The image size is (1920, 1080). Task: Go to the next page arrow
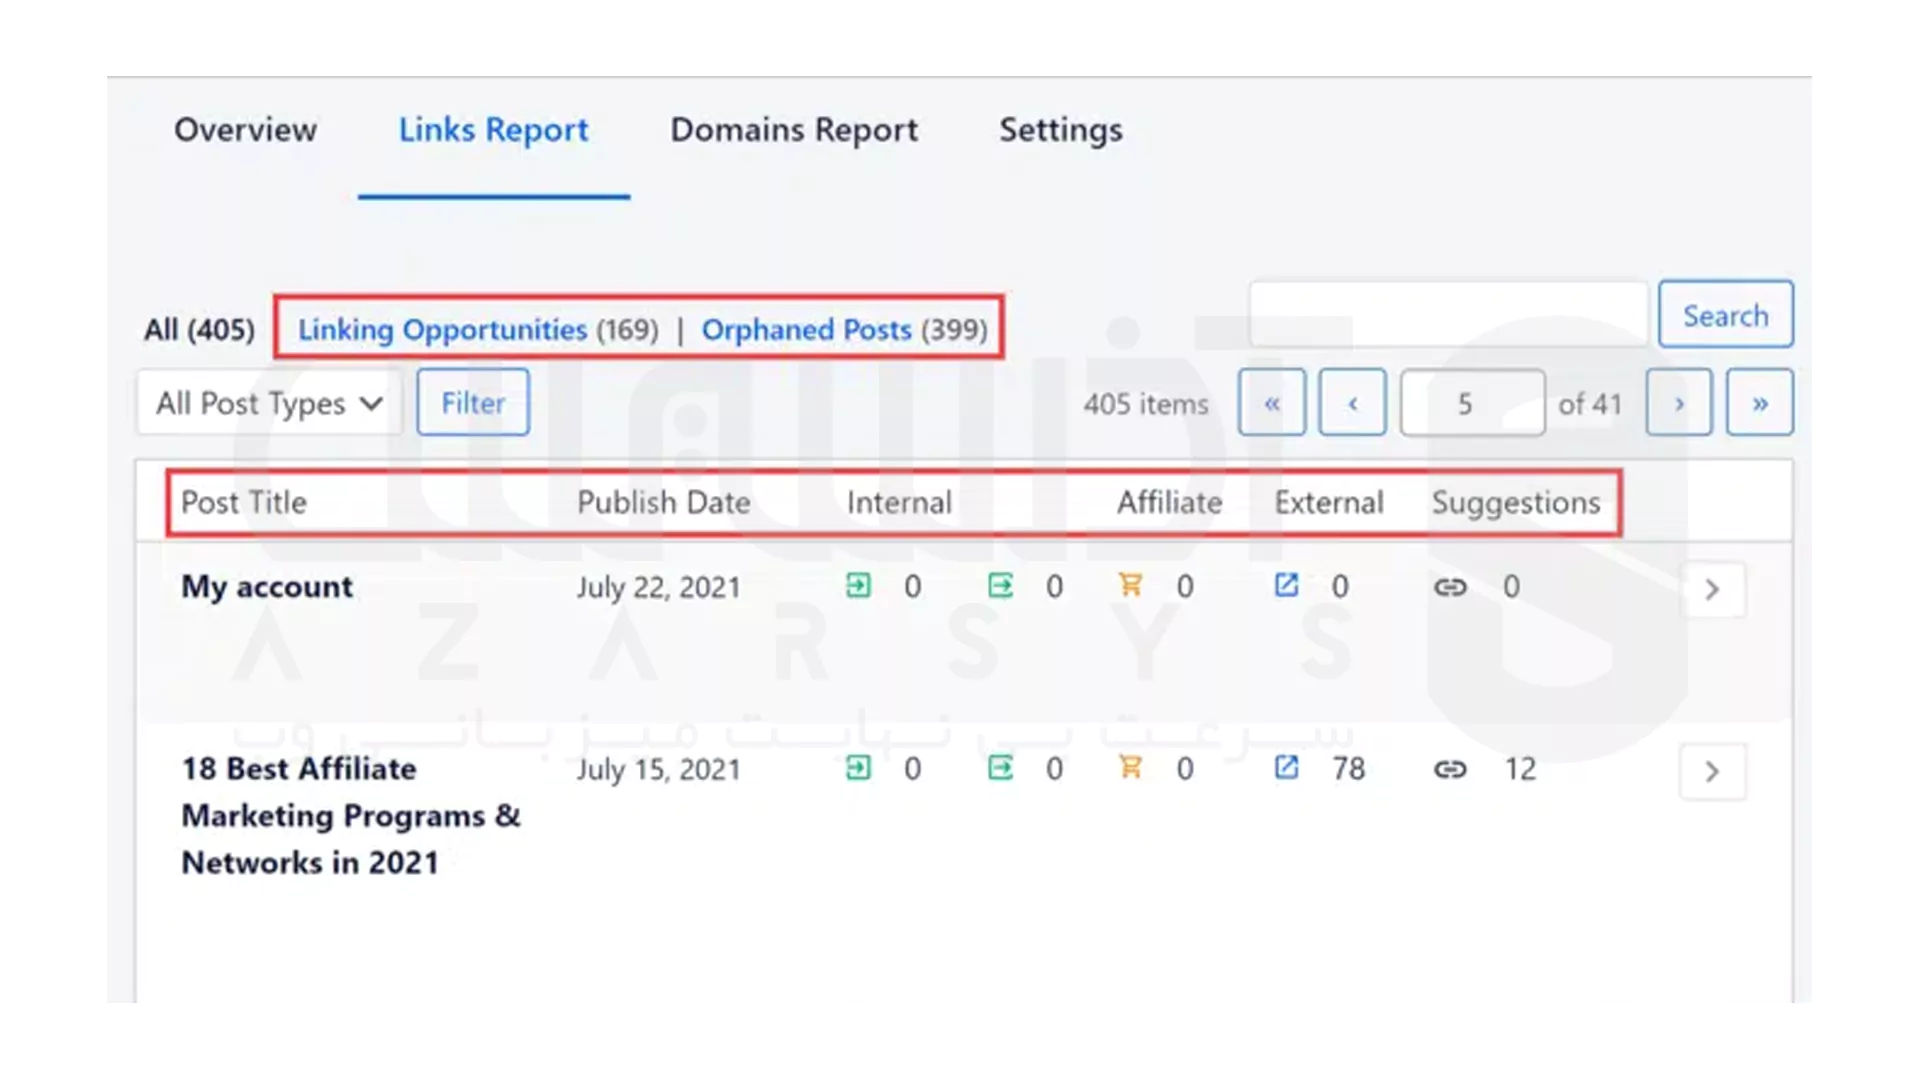coord(1679,403)
